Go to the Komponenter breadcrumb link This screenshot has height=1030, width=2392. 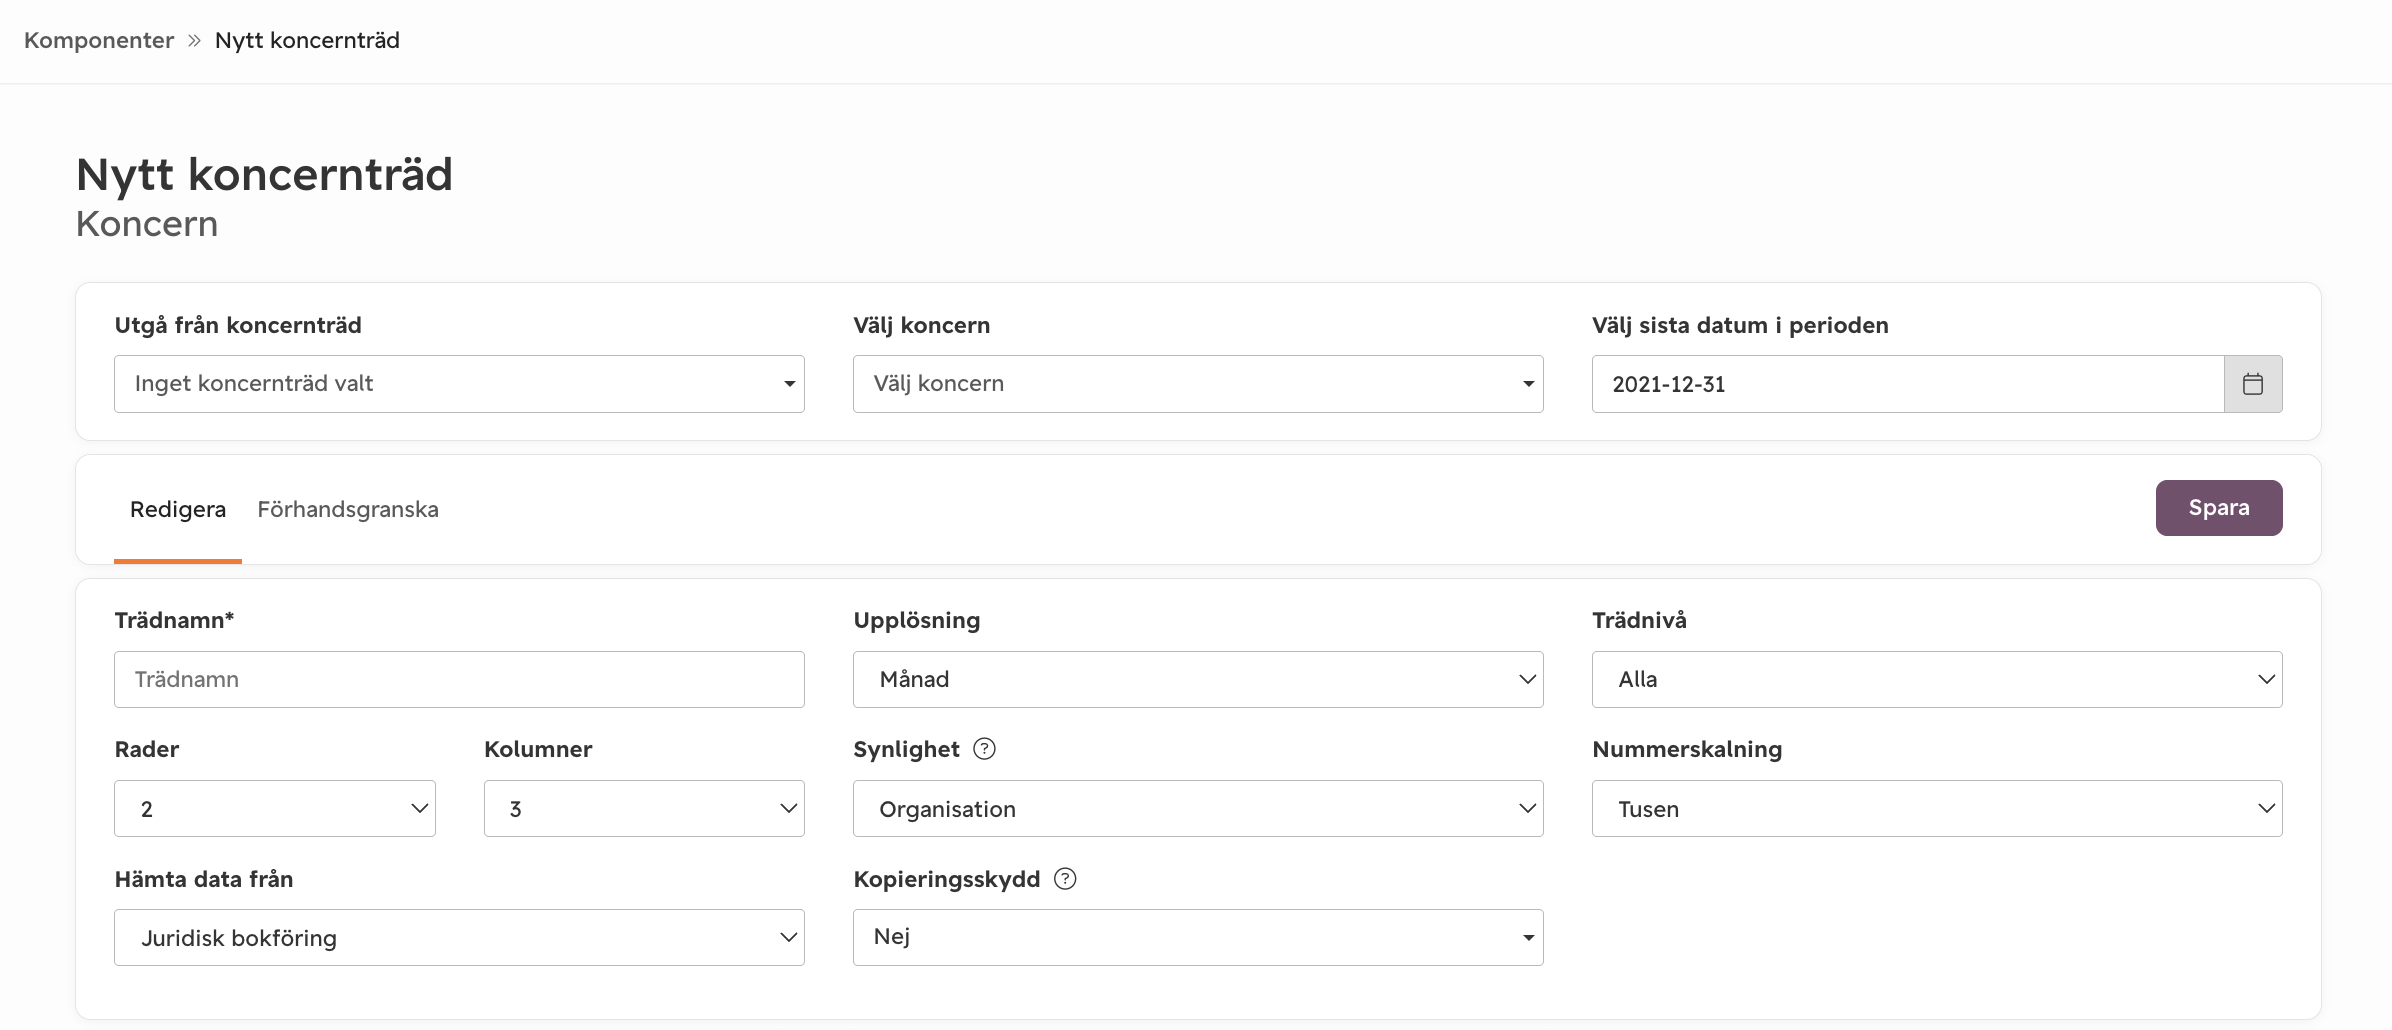coord(99,40)
